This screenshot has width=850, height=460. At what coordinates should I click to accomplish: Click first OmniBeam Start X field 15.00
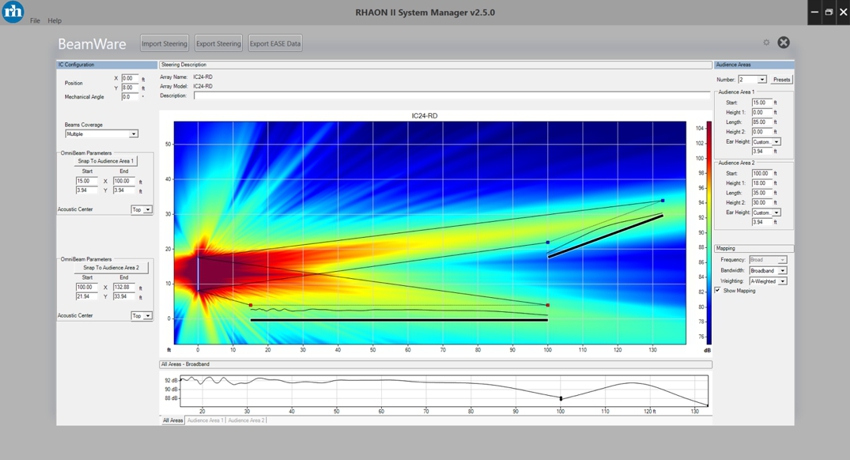(87, 181)
